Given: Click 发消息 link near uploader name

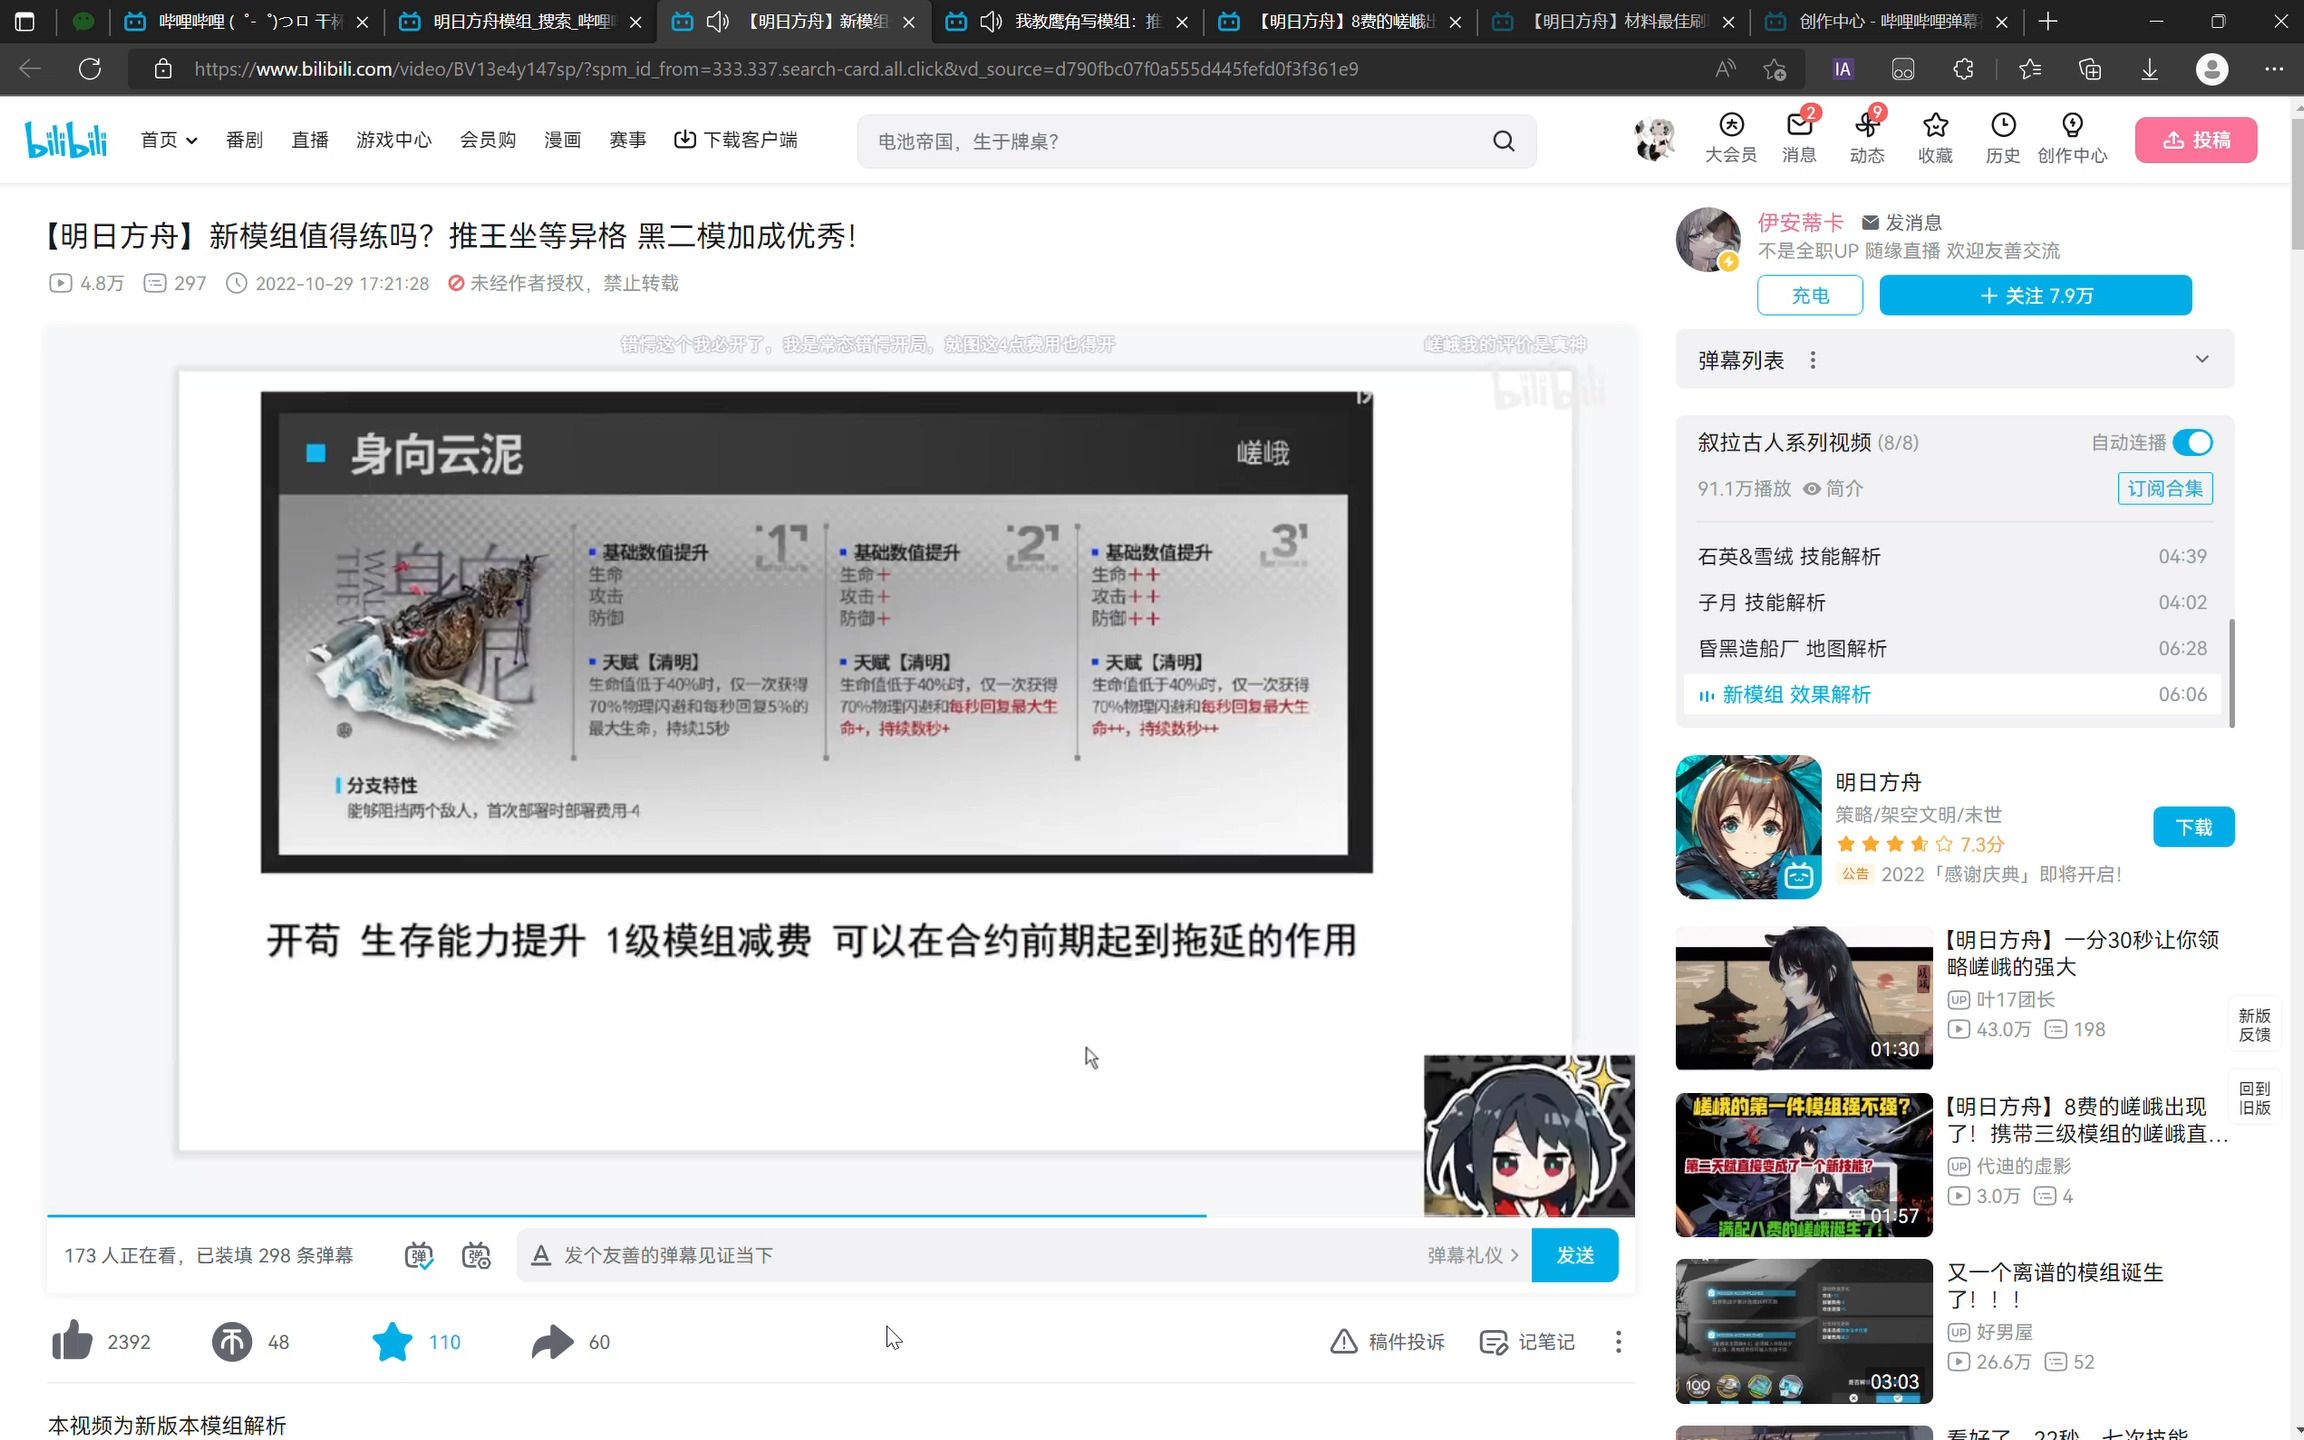Looking at the screenshot, I should pos(1902,222).
